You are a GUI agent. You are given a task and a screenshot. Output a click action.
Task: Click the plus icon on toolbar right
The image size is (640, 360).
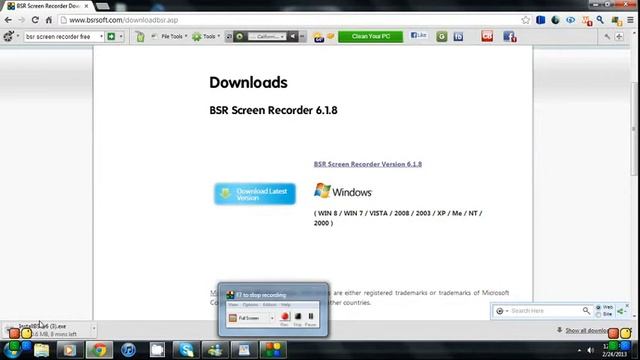(x=619, y=37)
